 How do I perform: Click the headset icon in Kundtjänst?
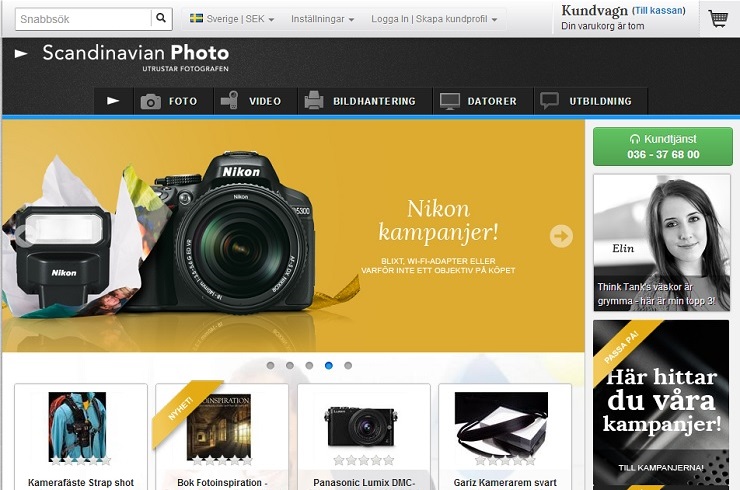point(635,139)
